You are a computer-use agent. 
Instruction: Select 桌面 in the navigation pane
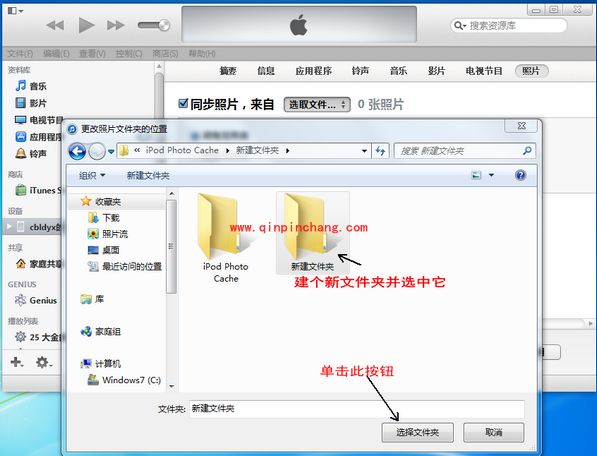click(104, 250)
